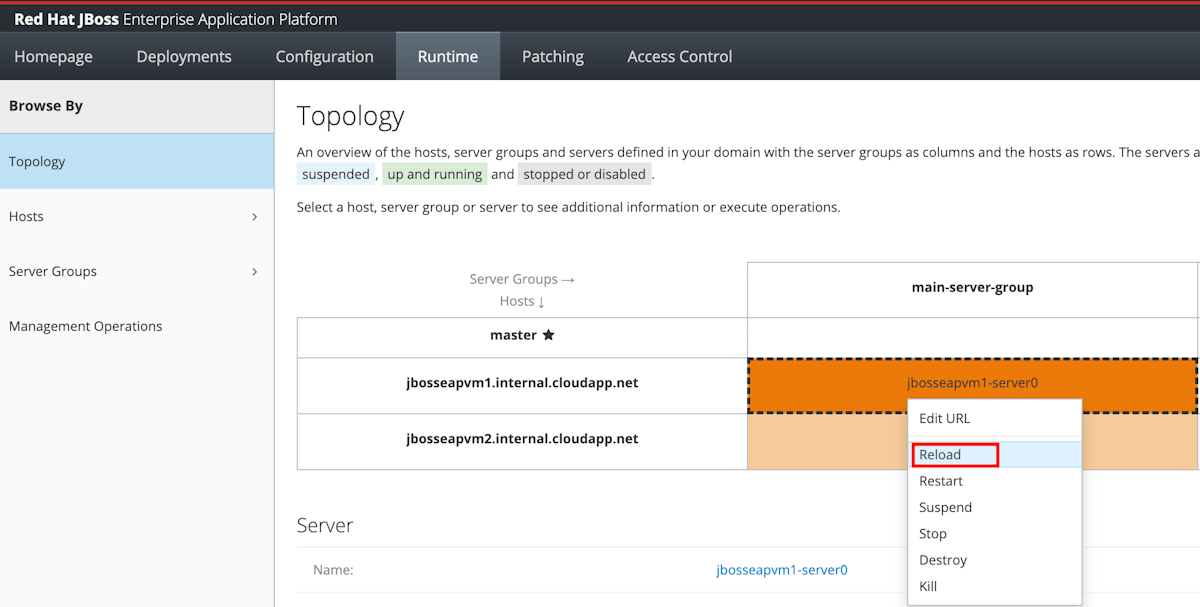Open the Configuration tab
This screenshot has height=607, width=1200.
(323, 56)
